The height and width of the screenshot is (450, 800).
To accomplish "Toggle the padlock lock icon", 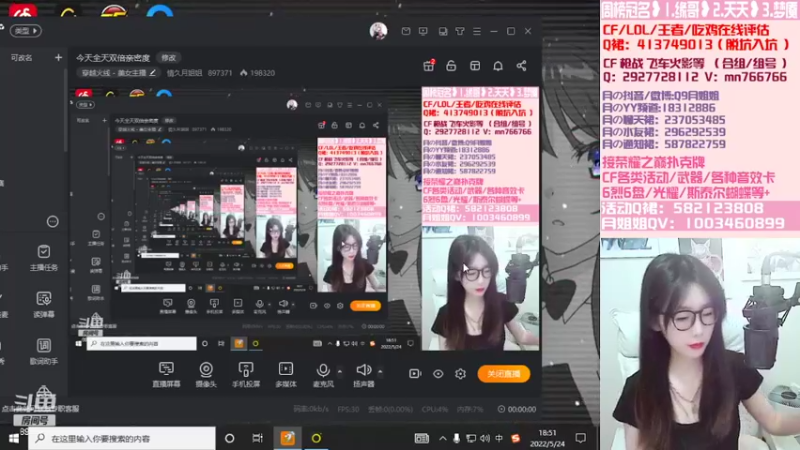I will pyautogui.click(x=451, y=66).
